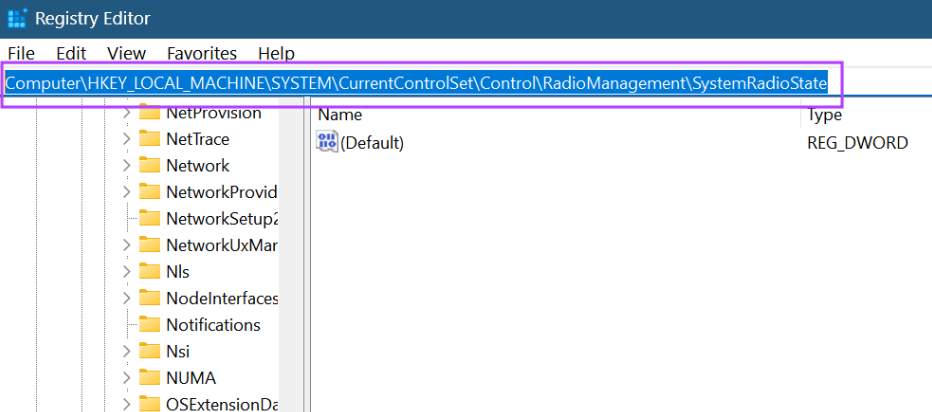This screenshot has width=932, height=412.
Task: Click the Notifications folder icon
Action: [150, 325]
